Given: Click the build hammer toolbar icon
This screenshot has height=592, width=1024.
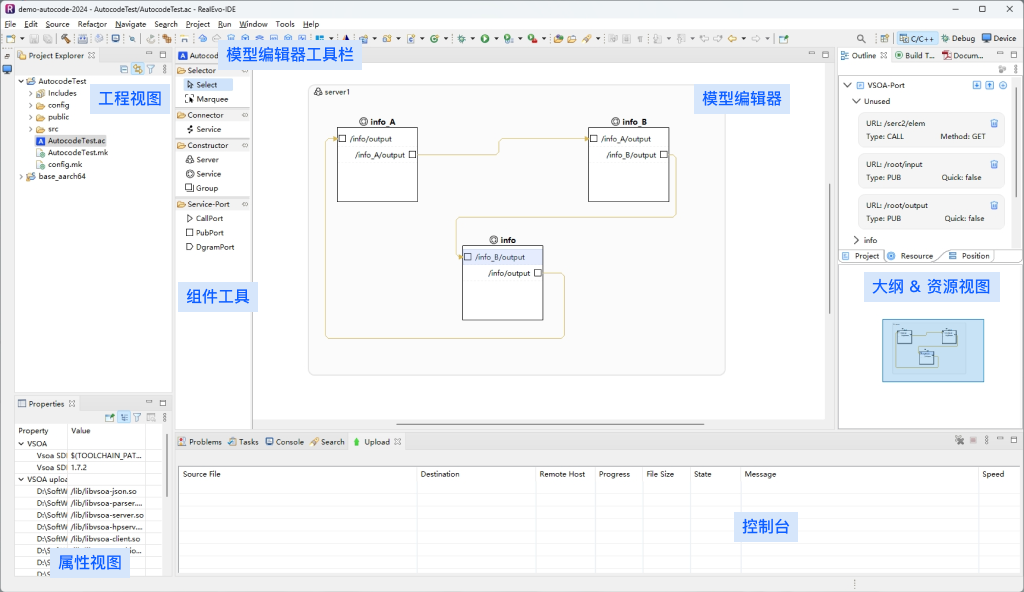Looking at the screenshot, I should tap(65, 39).
